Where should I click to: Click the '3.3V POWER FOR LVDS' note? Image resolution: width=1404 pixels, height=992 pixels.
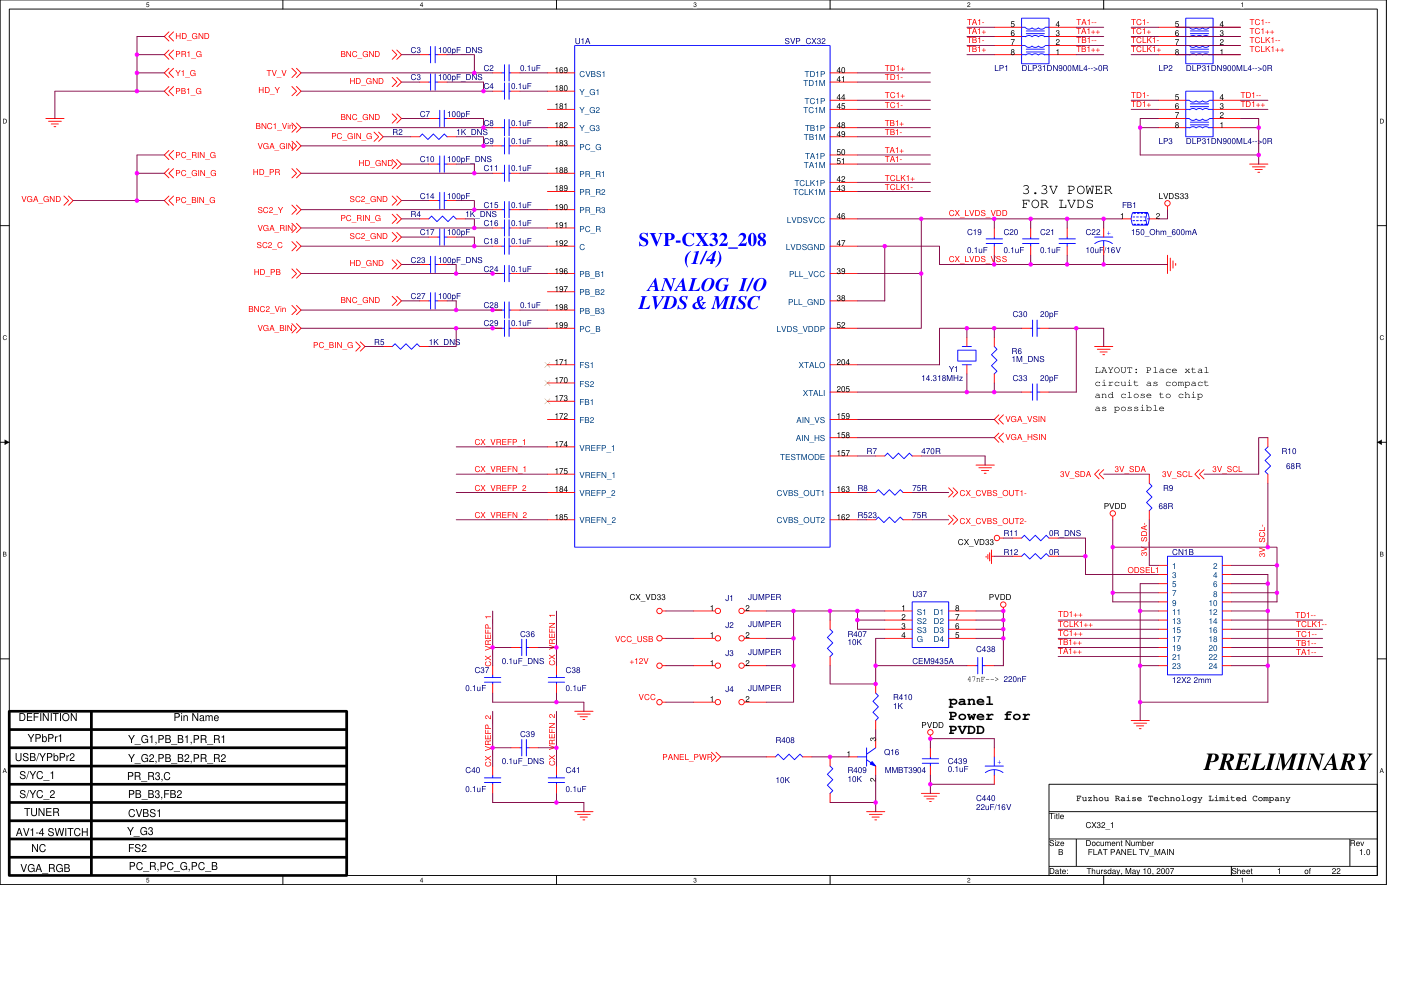coord(1067,197)
